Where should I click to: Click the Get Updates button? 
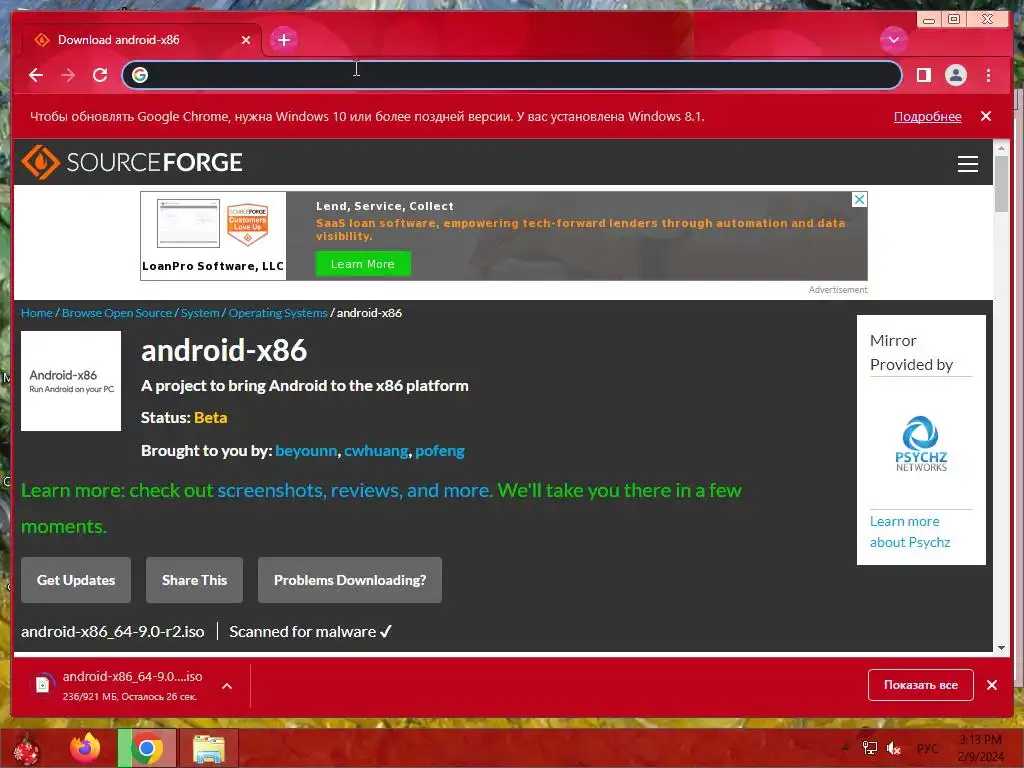click(x=76, y=580)
